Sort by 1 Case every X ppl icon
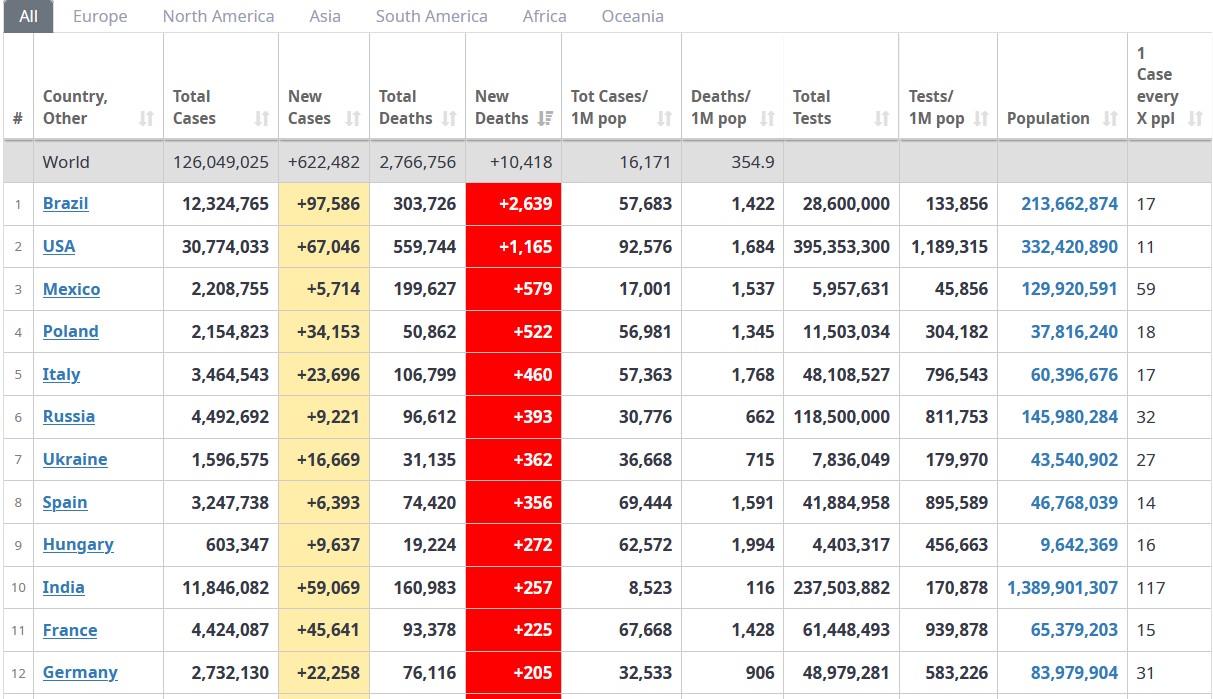 tap(1195, 118)
